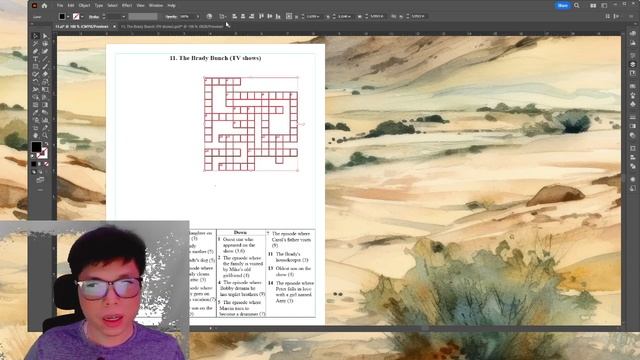640x360 pixels.
Task: Open the Help menu
Action: [x=172, y=5]
